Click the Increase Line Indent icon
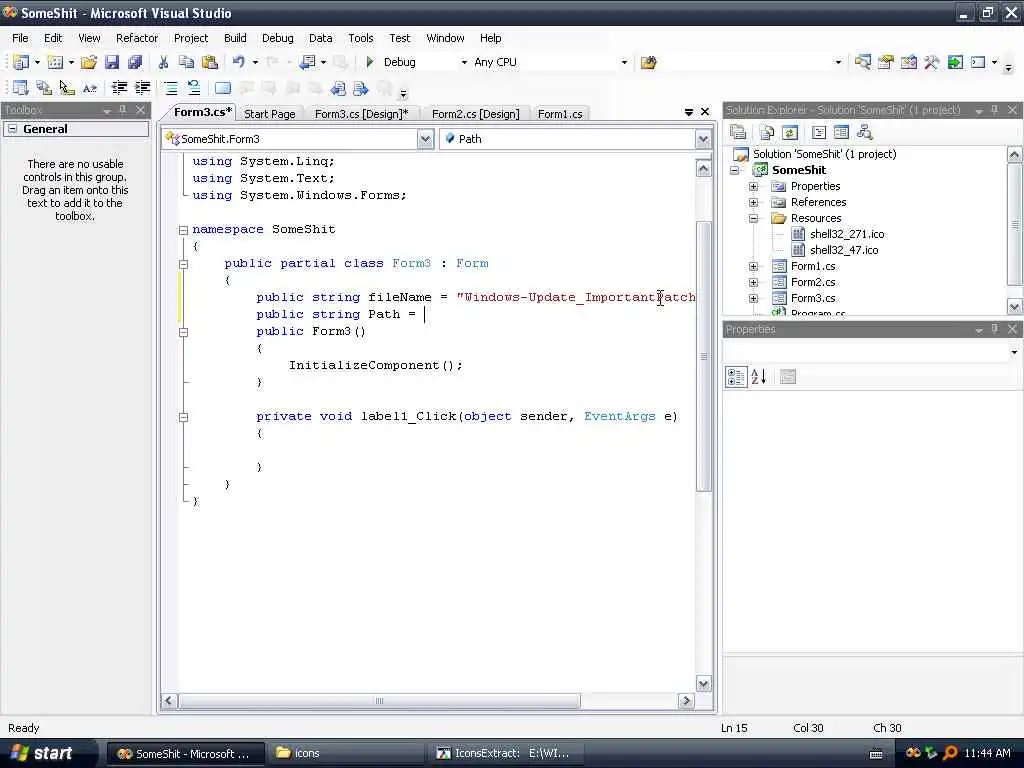Image resolution: width=1024 pixels, height=768 pixels. [142, 88]
